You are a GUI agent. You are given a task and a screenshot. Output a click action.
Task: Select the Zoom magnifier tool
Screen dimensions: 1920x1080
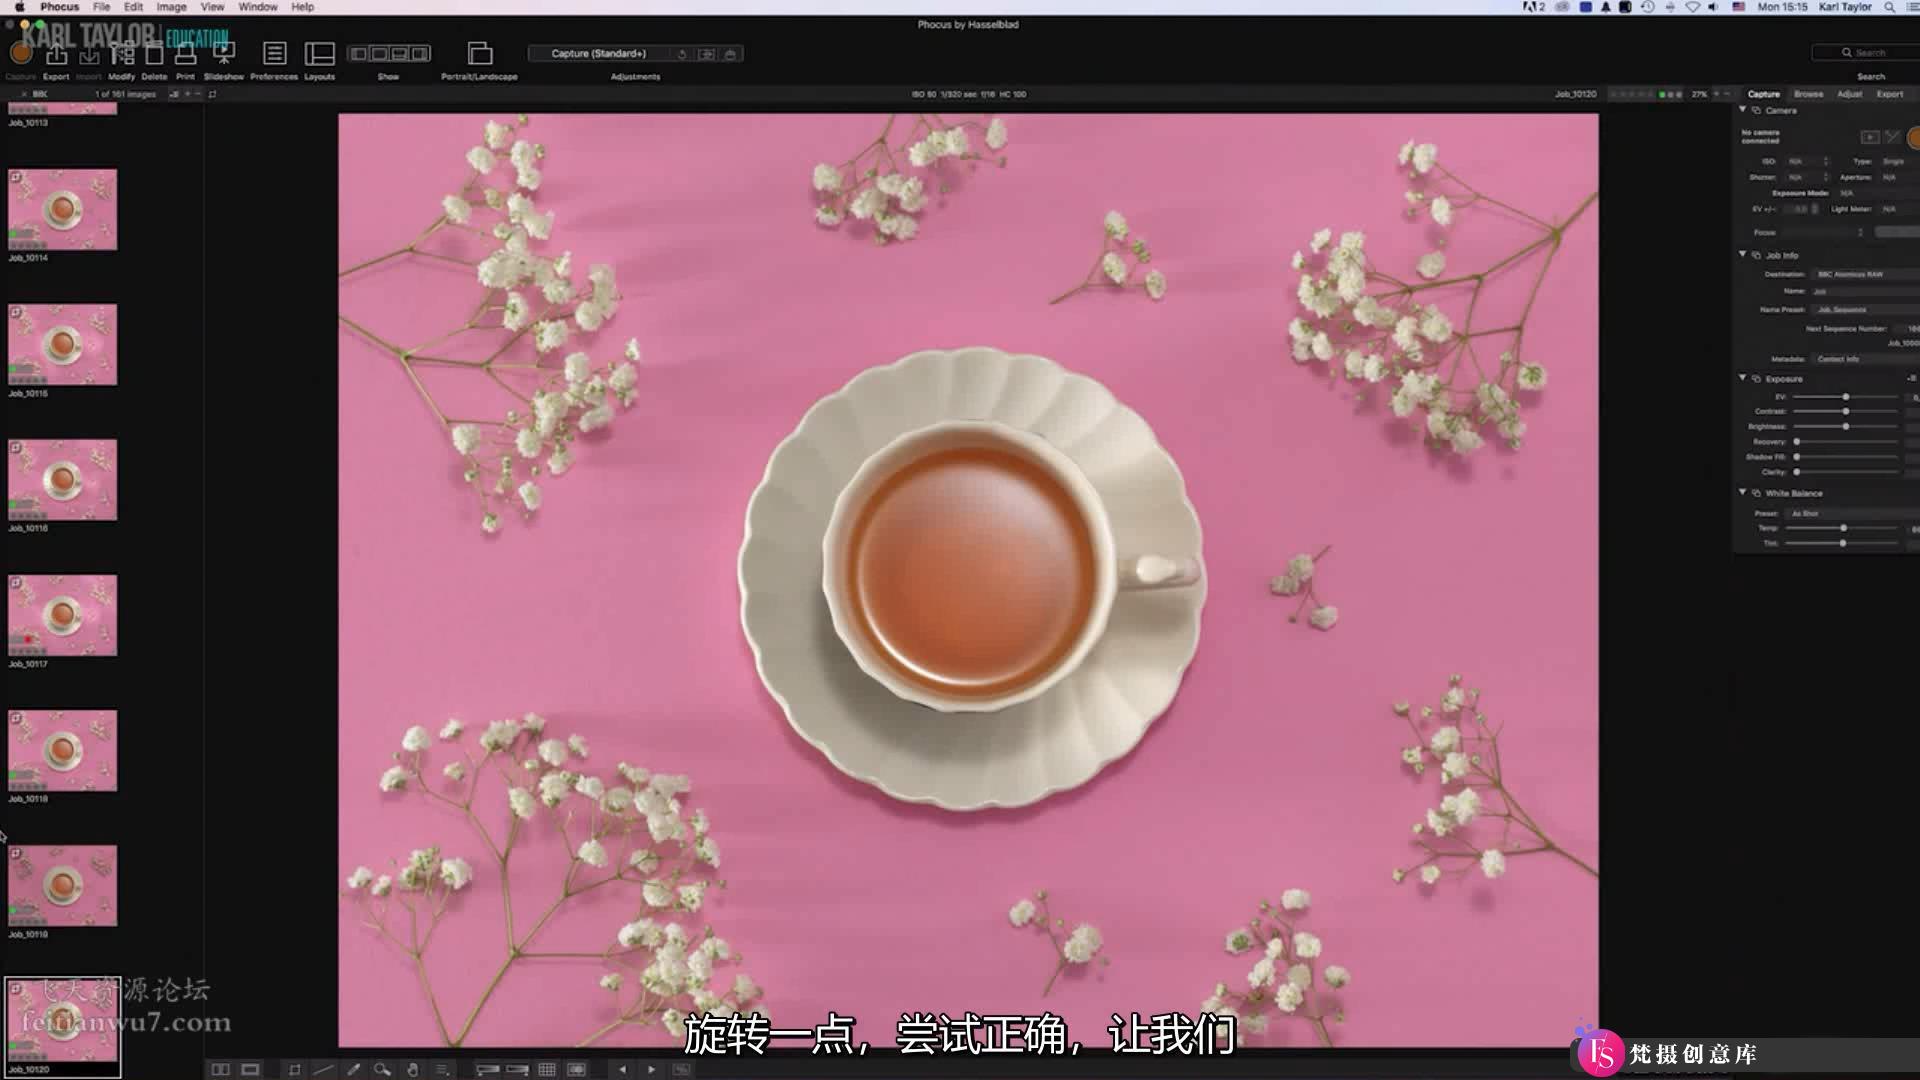pos(382,1069)
